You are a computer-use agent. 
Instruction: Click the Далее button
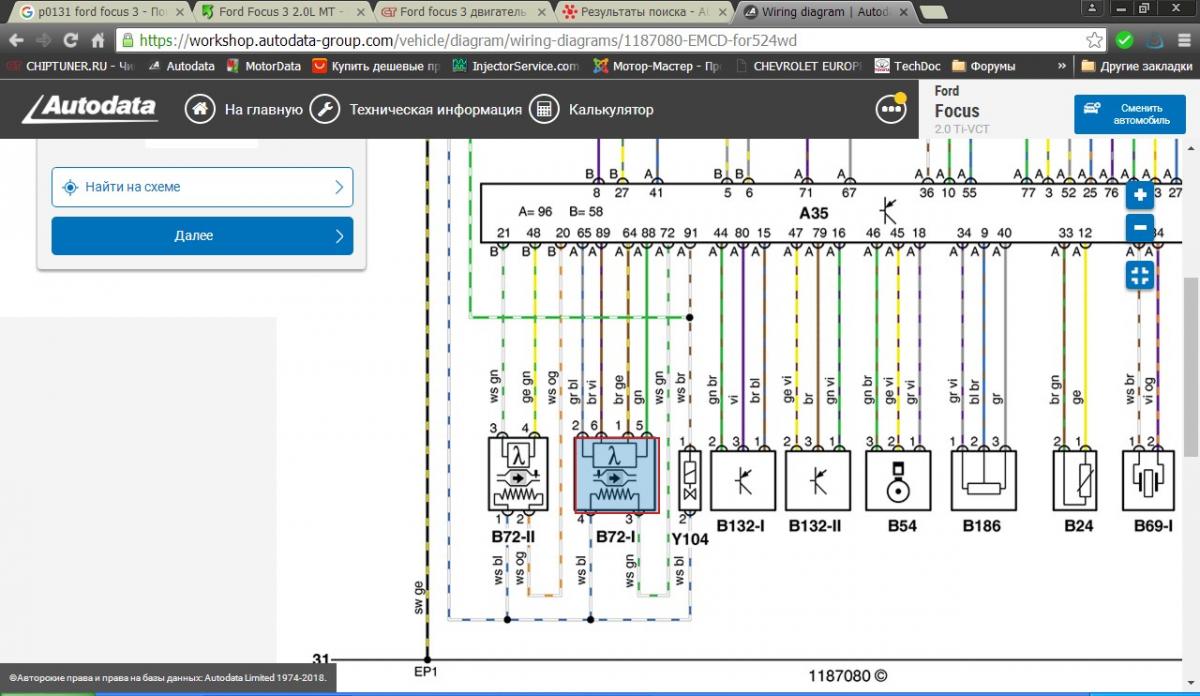tap(202, 236)
